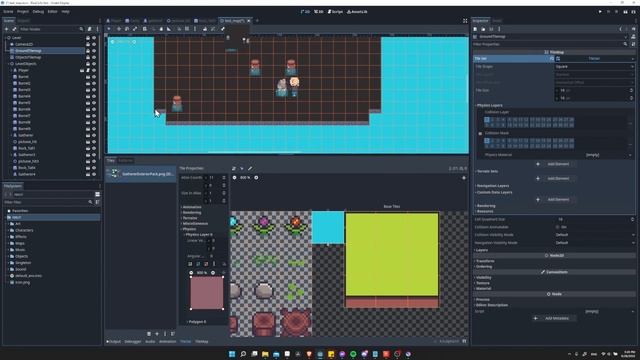The image size is (640, 360).
Task: Expand the Animation tile property section
Action: click(x=191, y=207)
